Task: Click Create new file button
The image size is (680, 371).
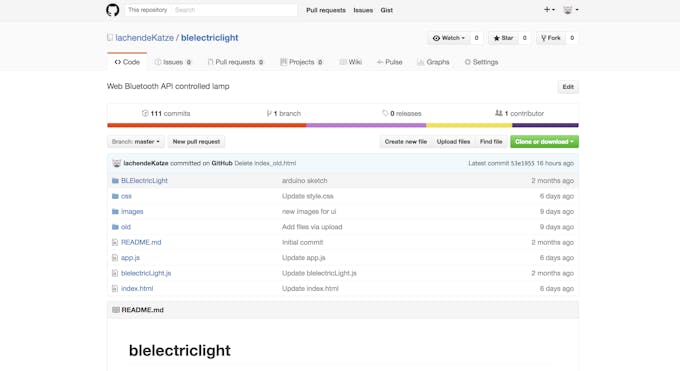Action: click(406, 141)
